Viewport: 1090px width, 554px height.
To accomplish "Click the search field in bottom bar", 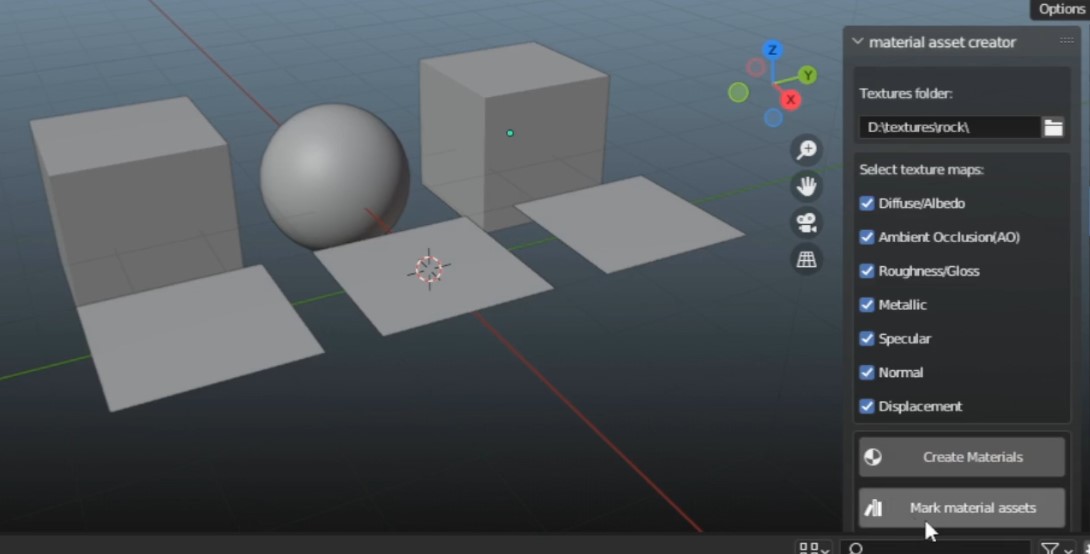I will point(935,548).
